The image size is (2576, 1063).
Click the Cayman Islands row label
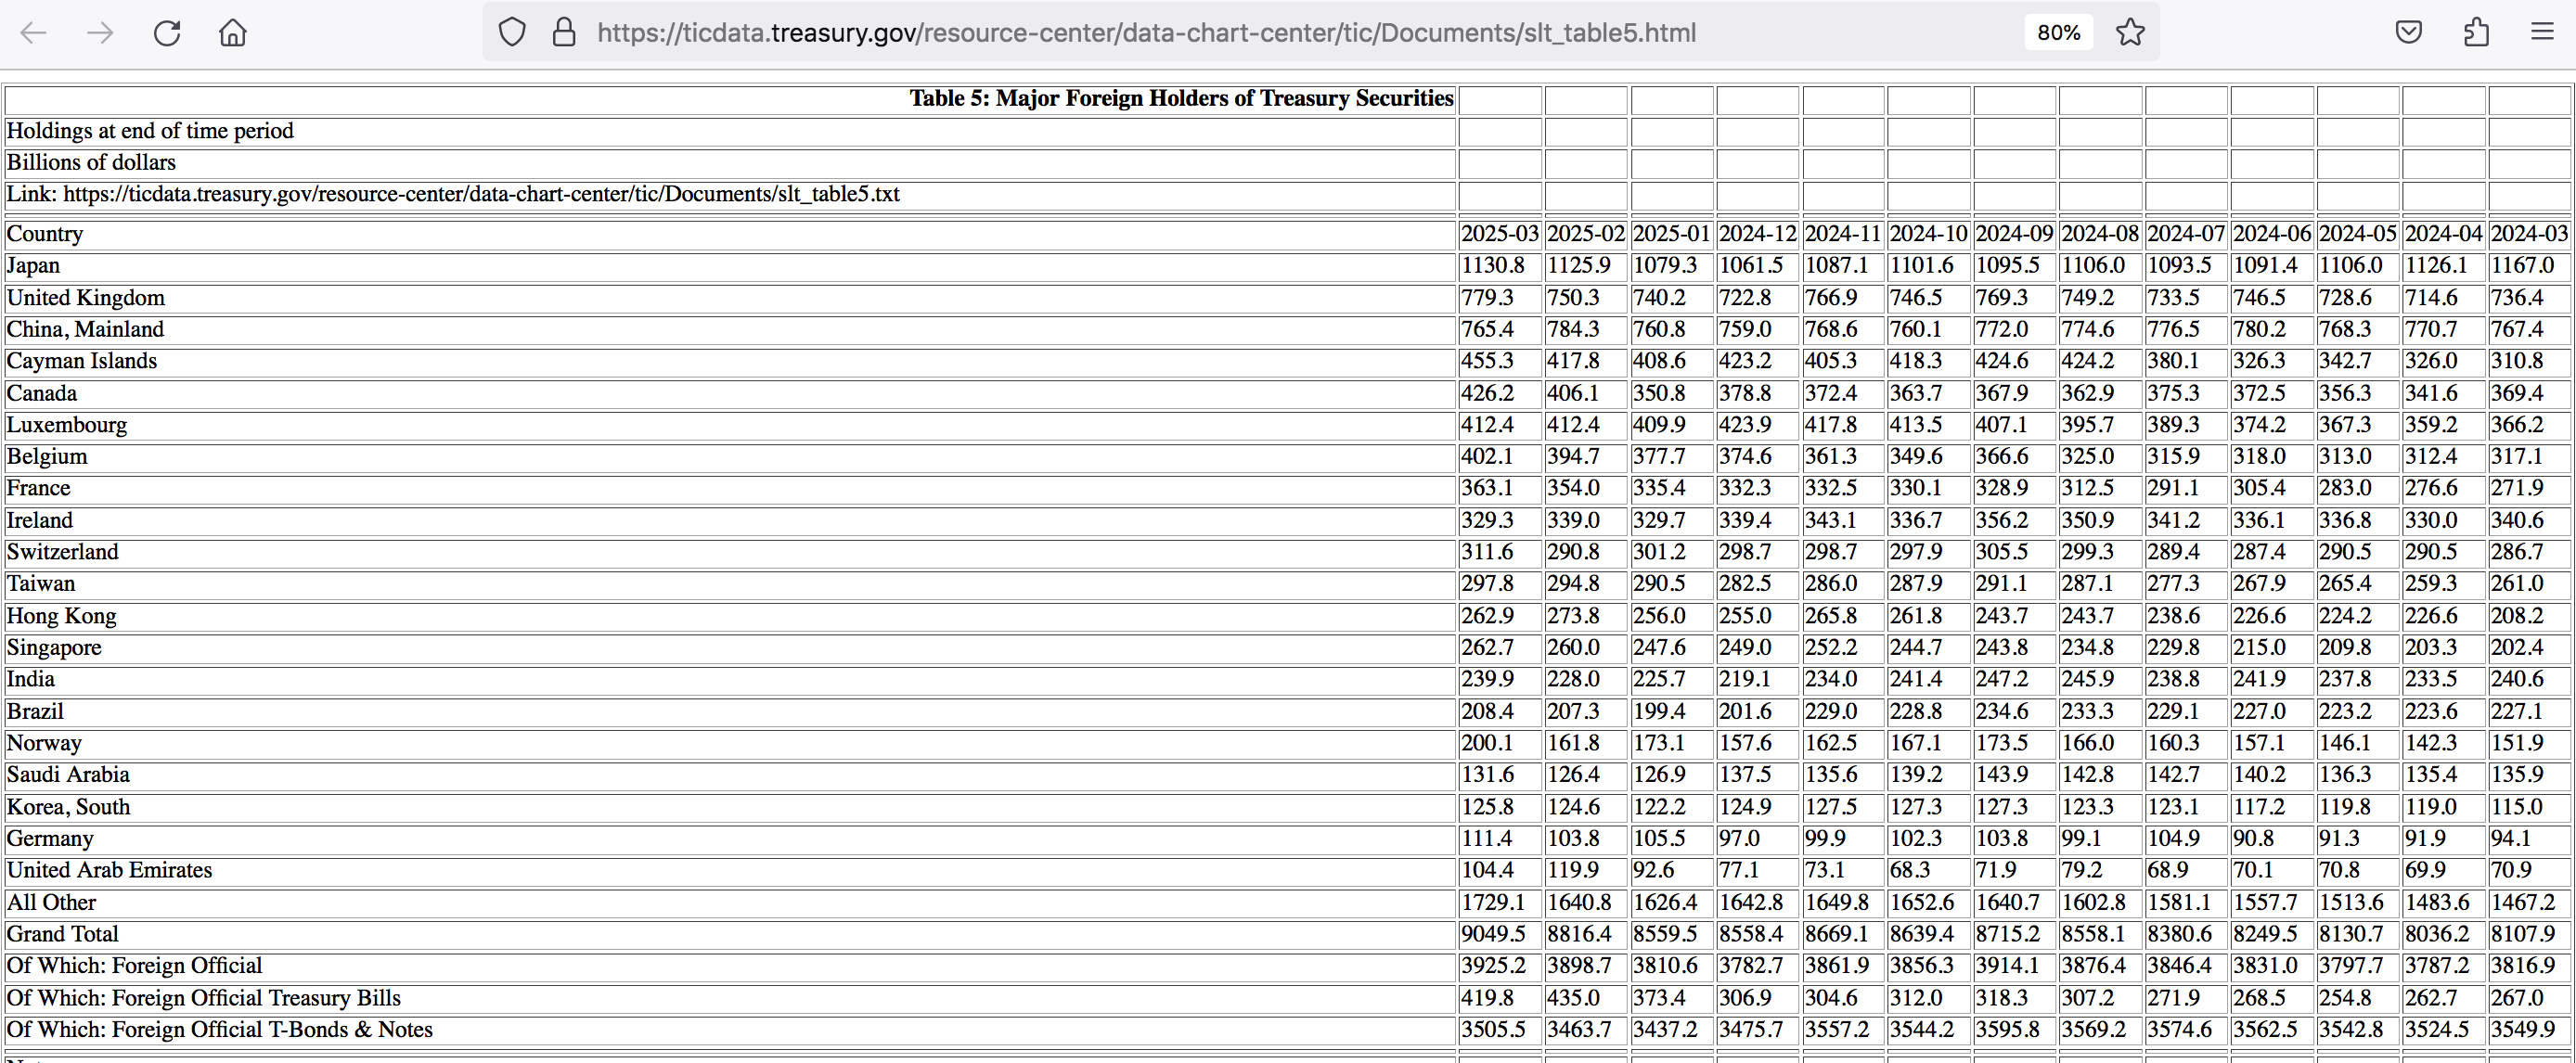tap(82, 361)
